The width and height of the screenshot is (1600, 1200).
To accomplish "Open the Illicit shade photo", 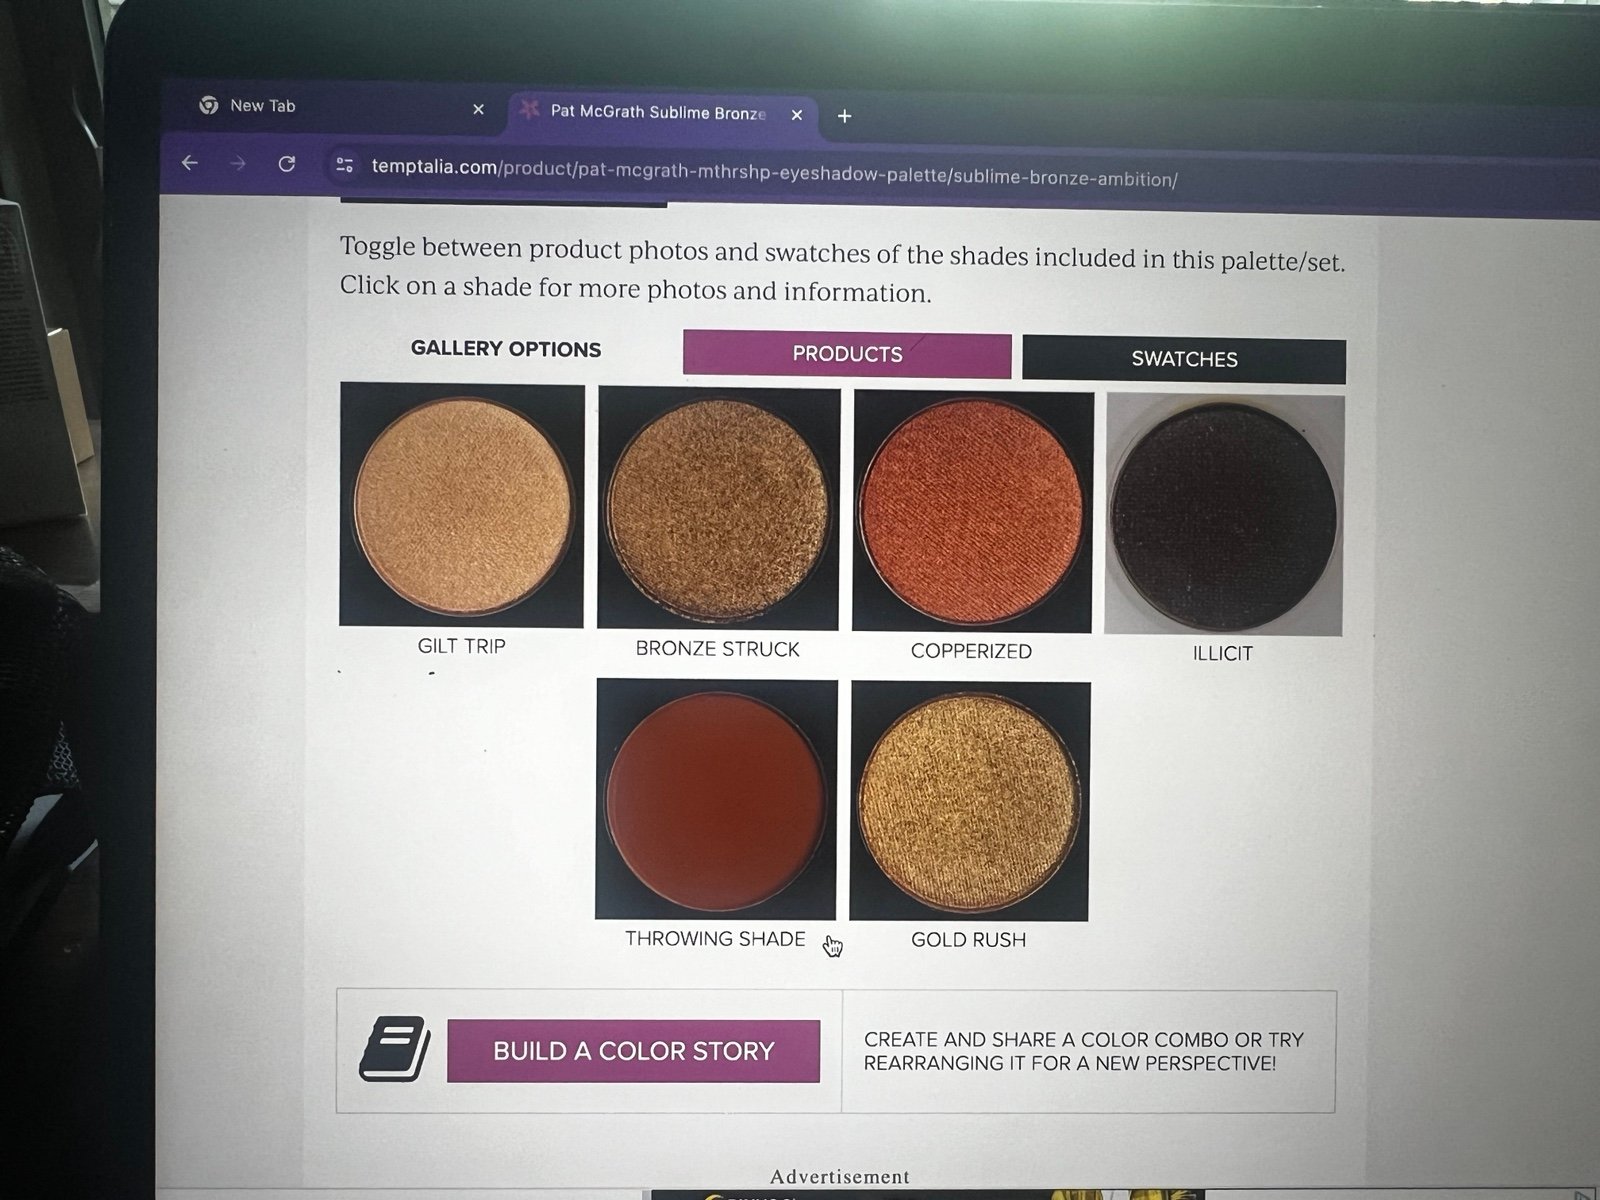I will tap(1224, 515).
